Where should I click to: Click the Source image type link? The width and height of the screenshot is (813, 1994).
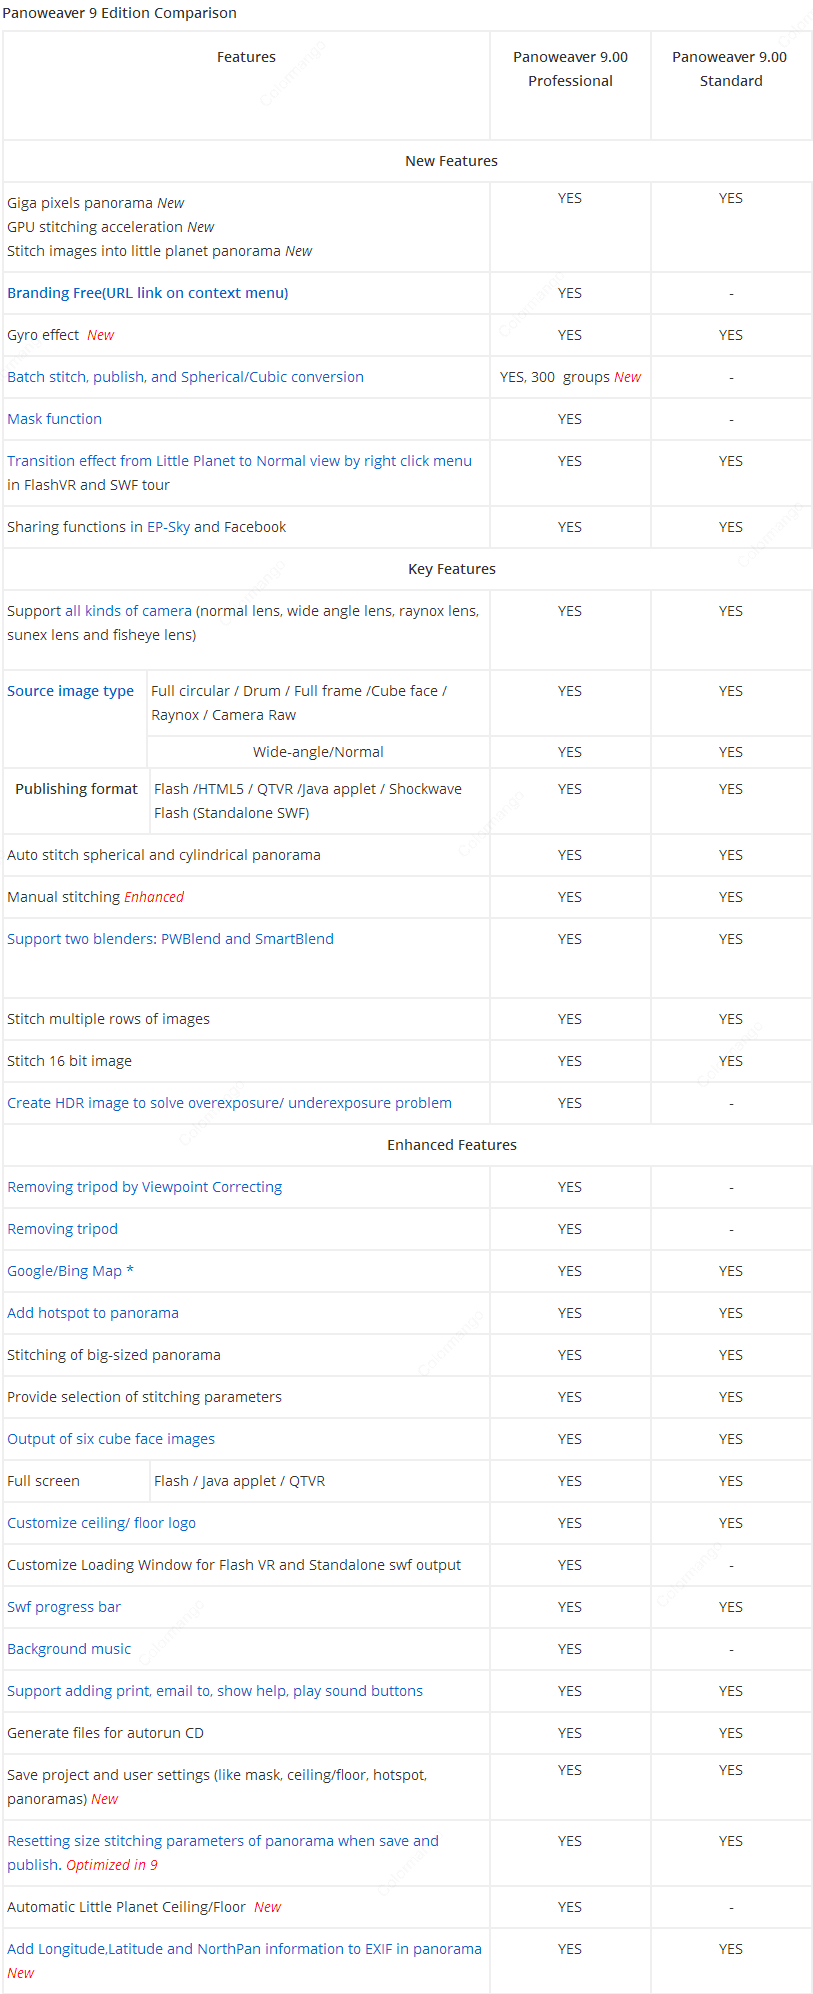click(x=70, y=691)
